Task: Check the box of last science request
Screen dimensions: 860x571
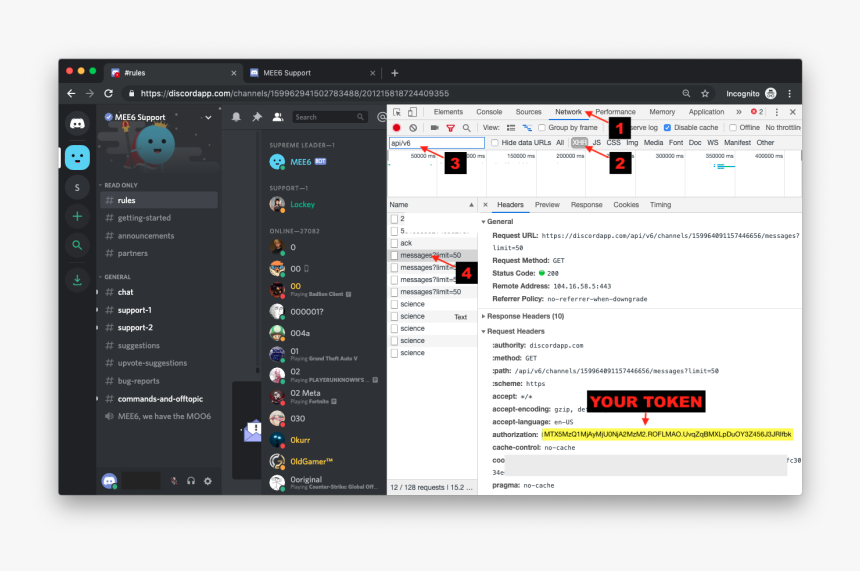Action: (394, 353)
